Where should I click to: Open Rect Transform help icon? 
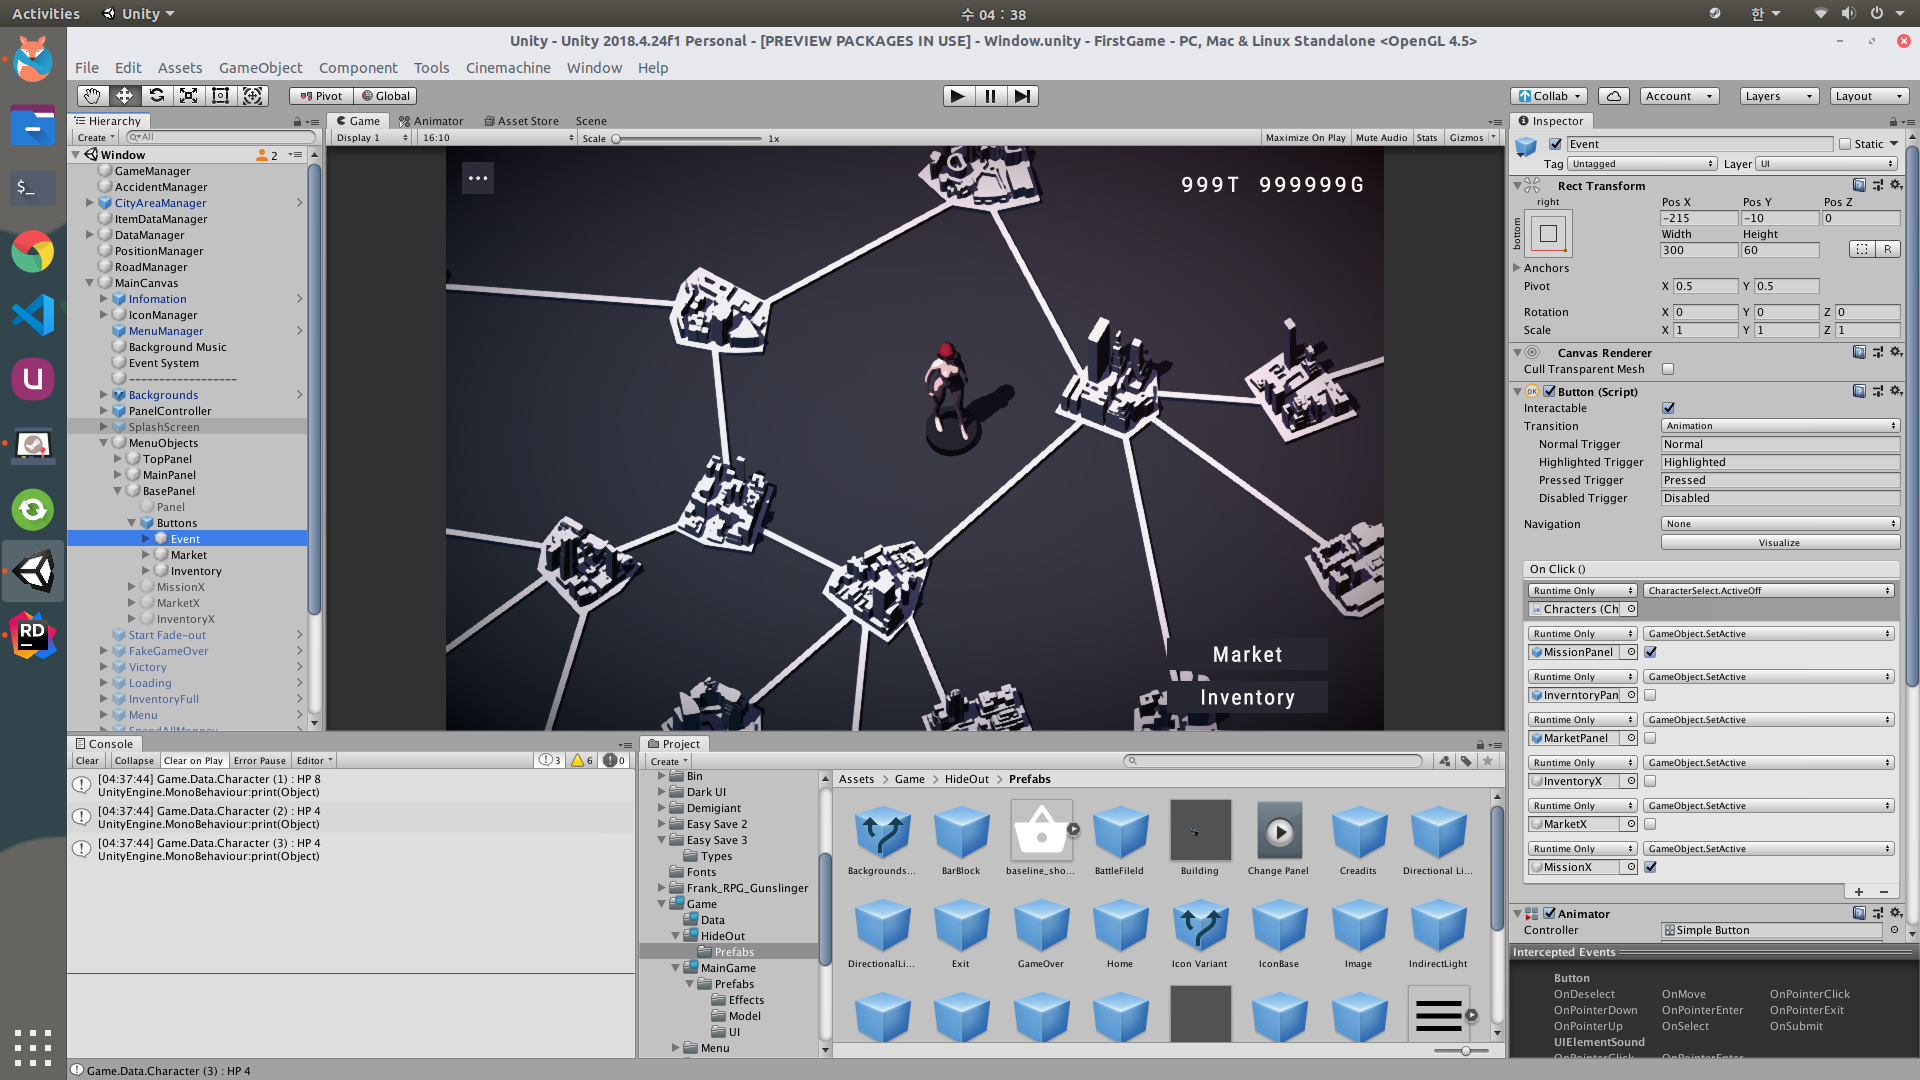point(1859,185)
